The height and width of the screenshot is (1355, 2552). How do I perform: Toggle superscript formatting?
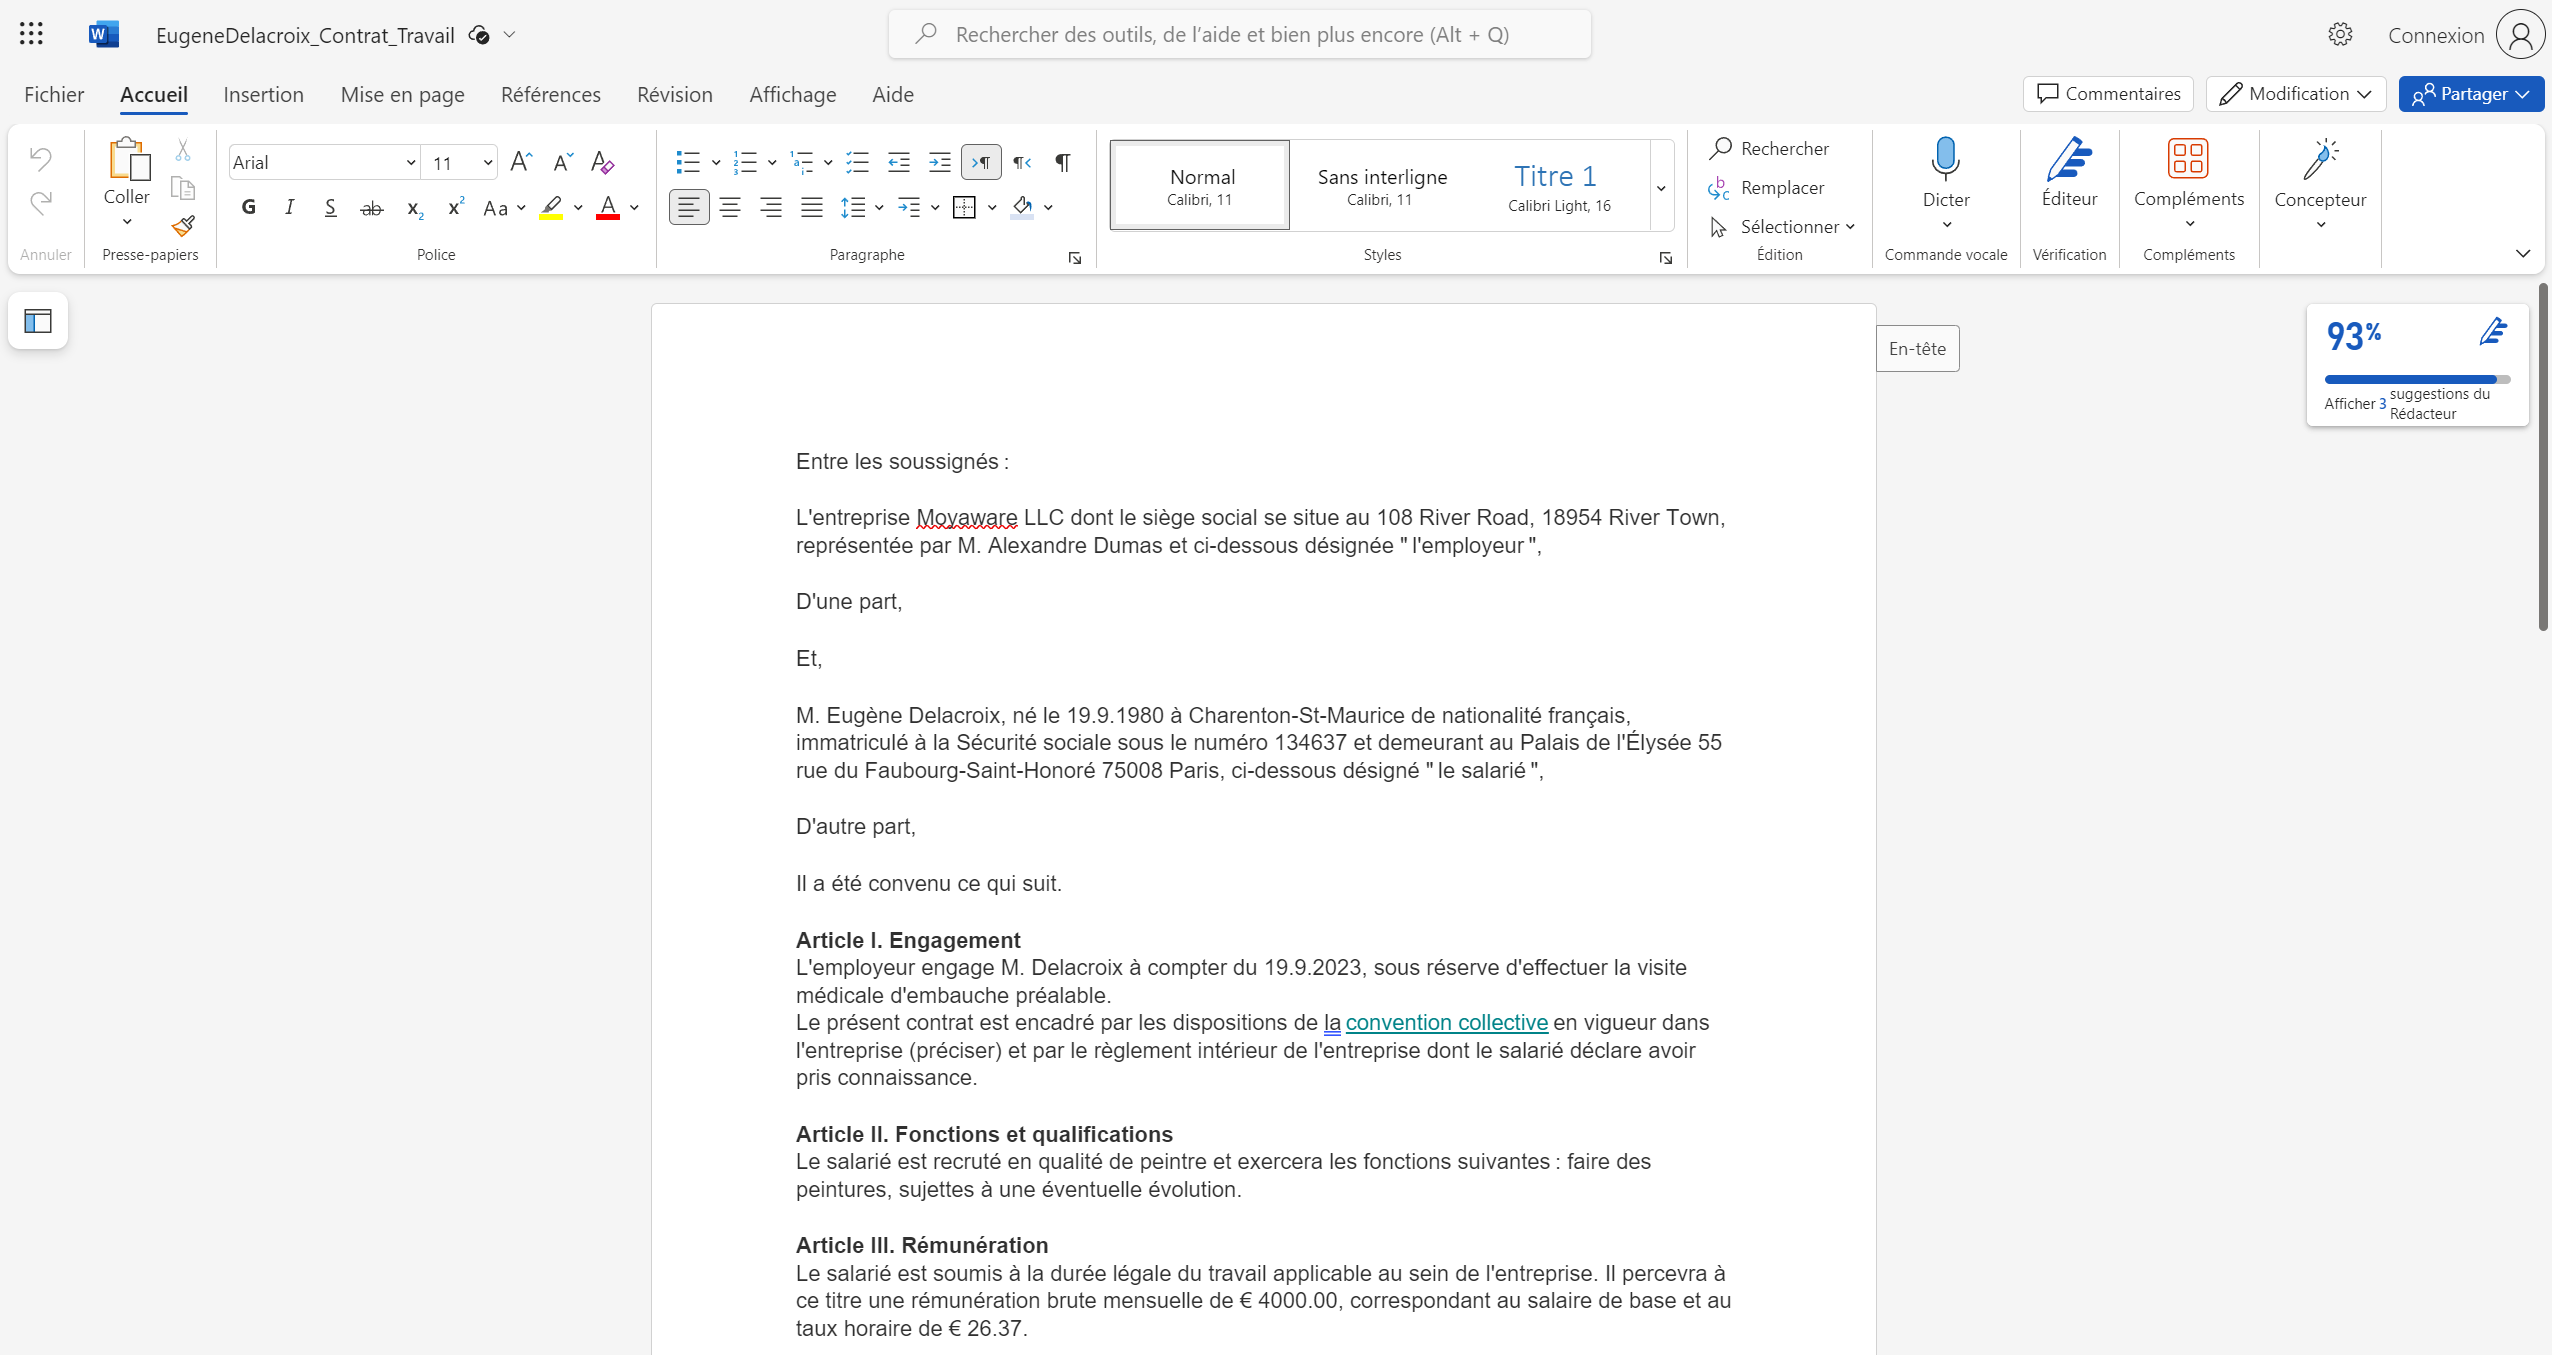[x=455, y=207]
